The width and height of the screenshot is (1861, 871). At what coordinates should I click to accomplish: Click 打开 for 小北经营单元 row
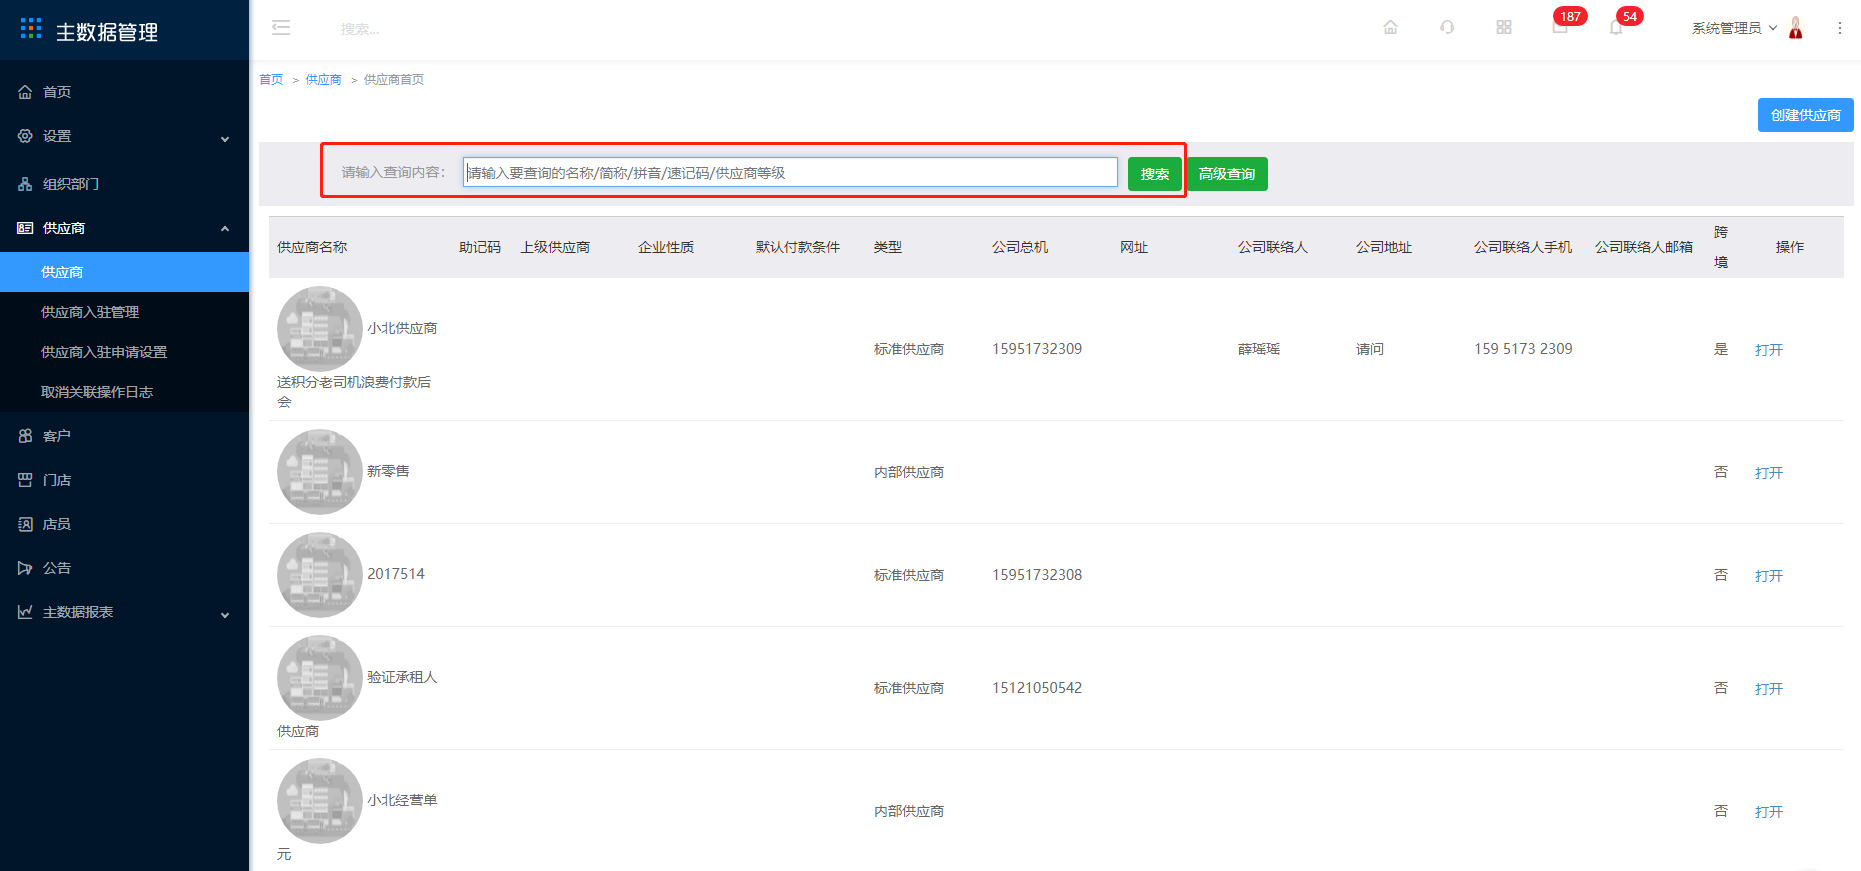pyautogui.click(x=1768, y=812)
